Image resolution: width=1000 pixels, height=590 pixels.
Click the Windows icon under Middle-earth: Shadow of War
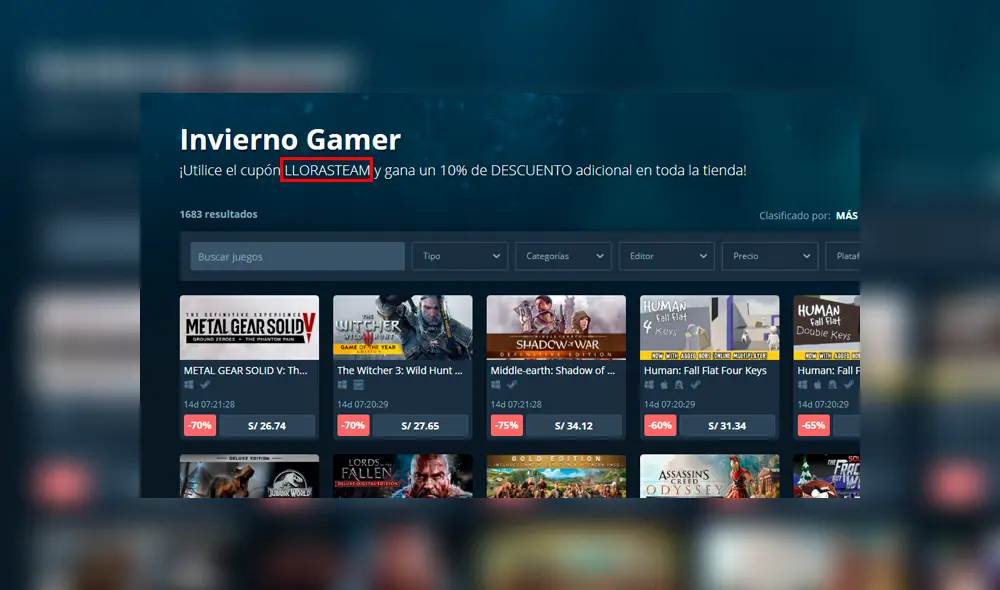pyautogui.click(x=496, y=387)
